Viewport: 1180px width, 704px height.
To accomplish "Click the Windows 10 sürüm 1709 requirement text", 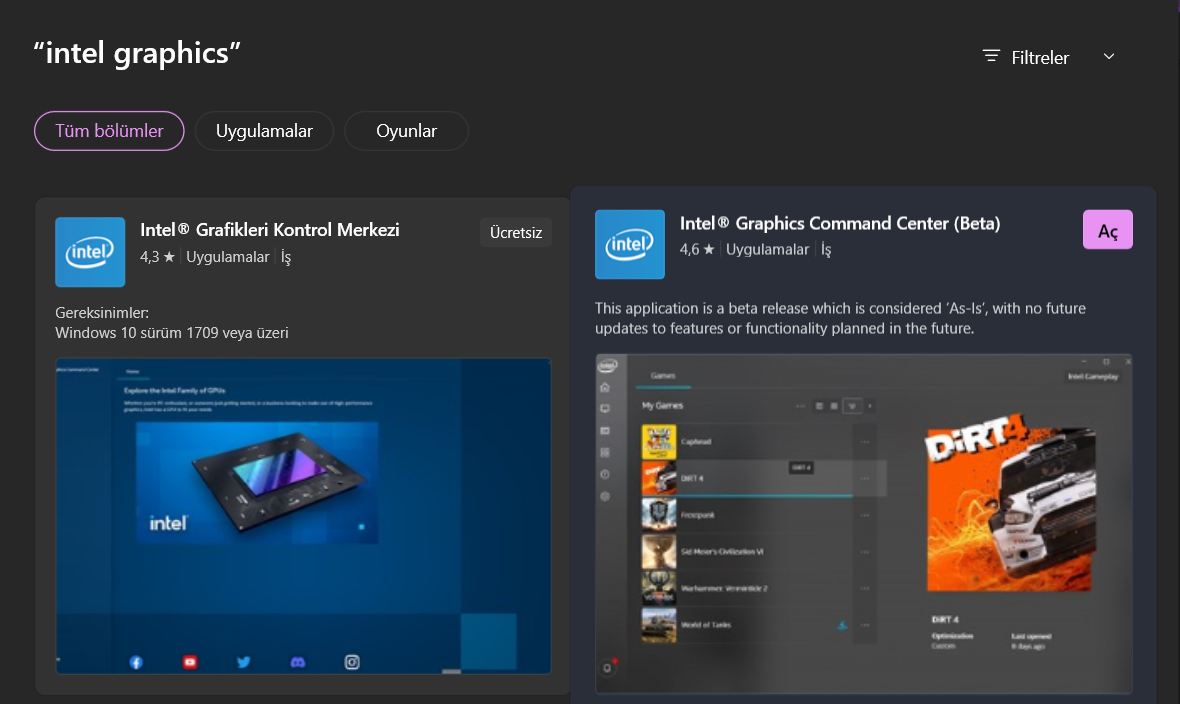I will tap(172, 333).
